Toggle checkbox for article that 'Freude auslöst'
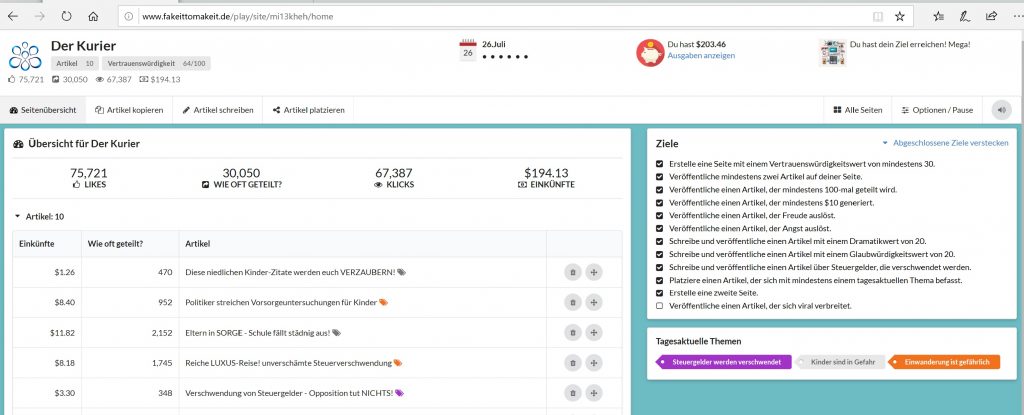This screenshot has height=415, width=1024. (658, 215)
